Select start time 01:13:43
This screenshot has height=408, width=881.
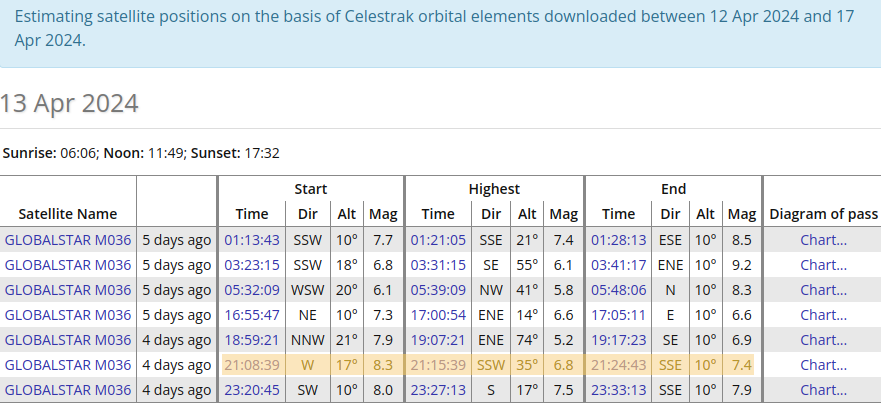point(252,240)
